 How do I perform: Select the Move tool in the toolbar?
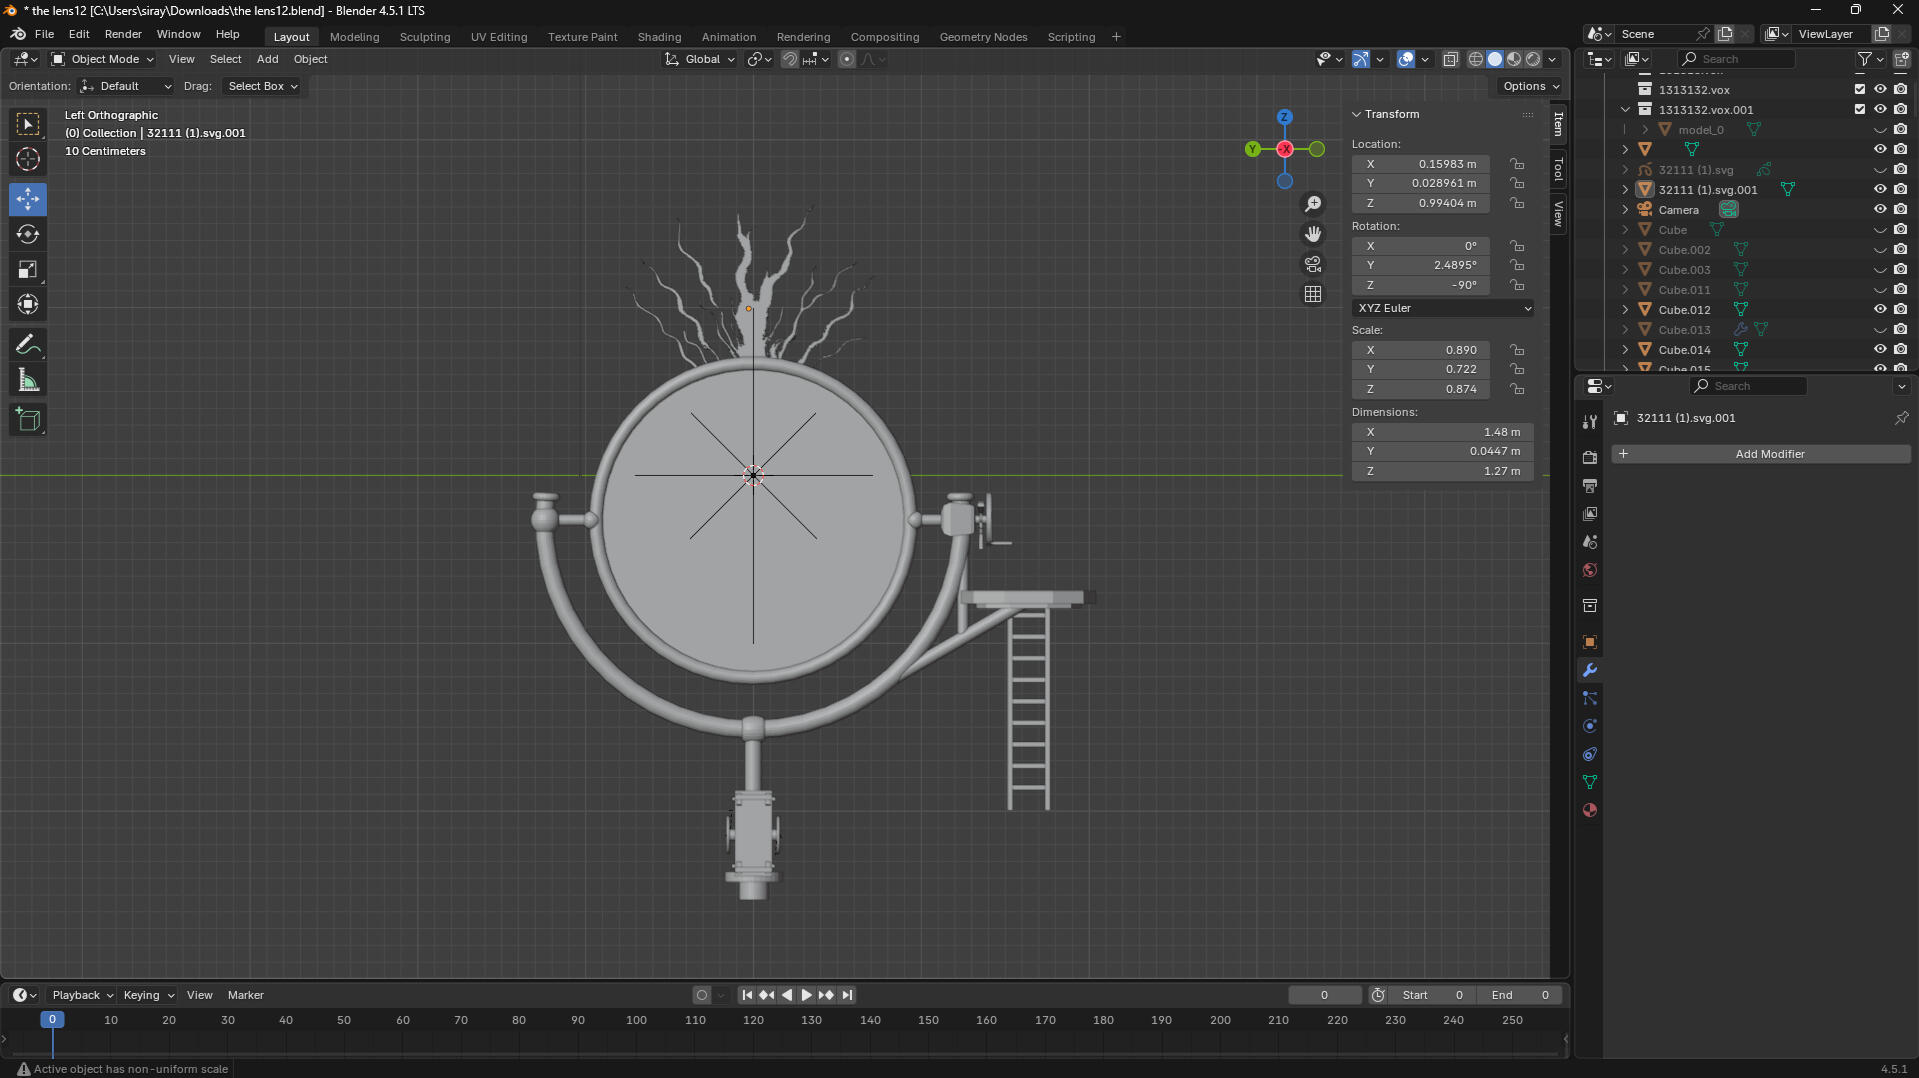(27, 199)
